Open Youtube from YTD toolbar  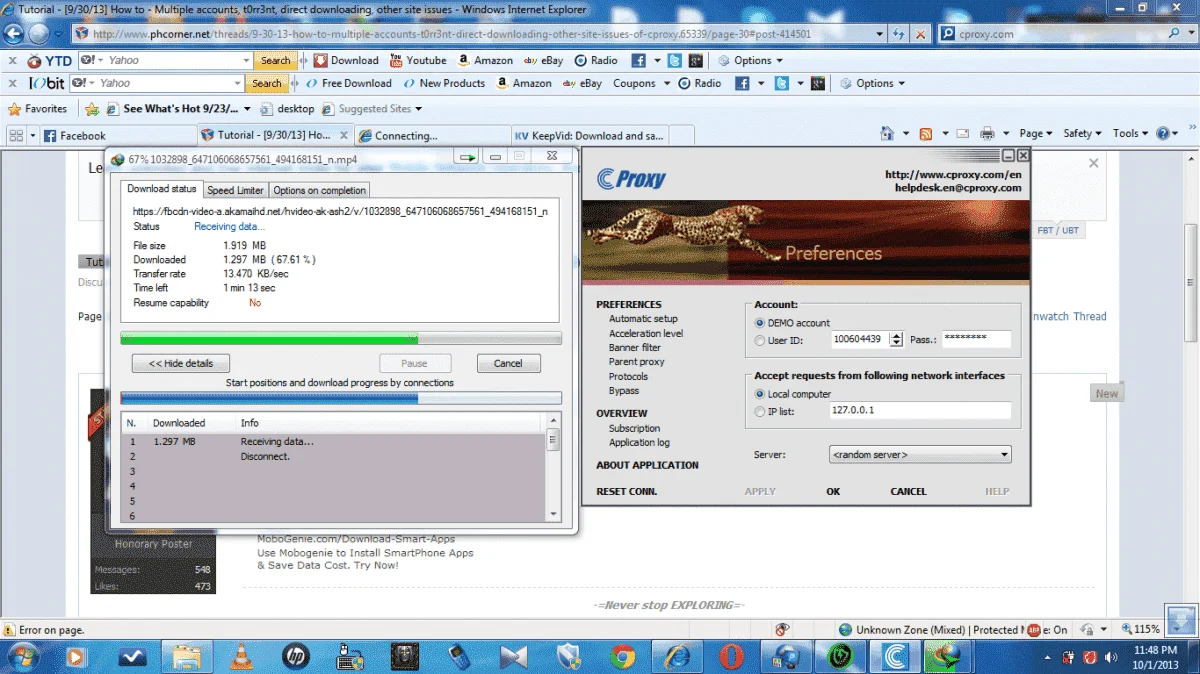pyautogui.click(x=418, y=60)
